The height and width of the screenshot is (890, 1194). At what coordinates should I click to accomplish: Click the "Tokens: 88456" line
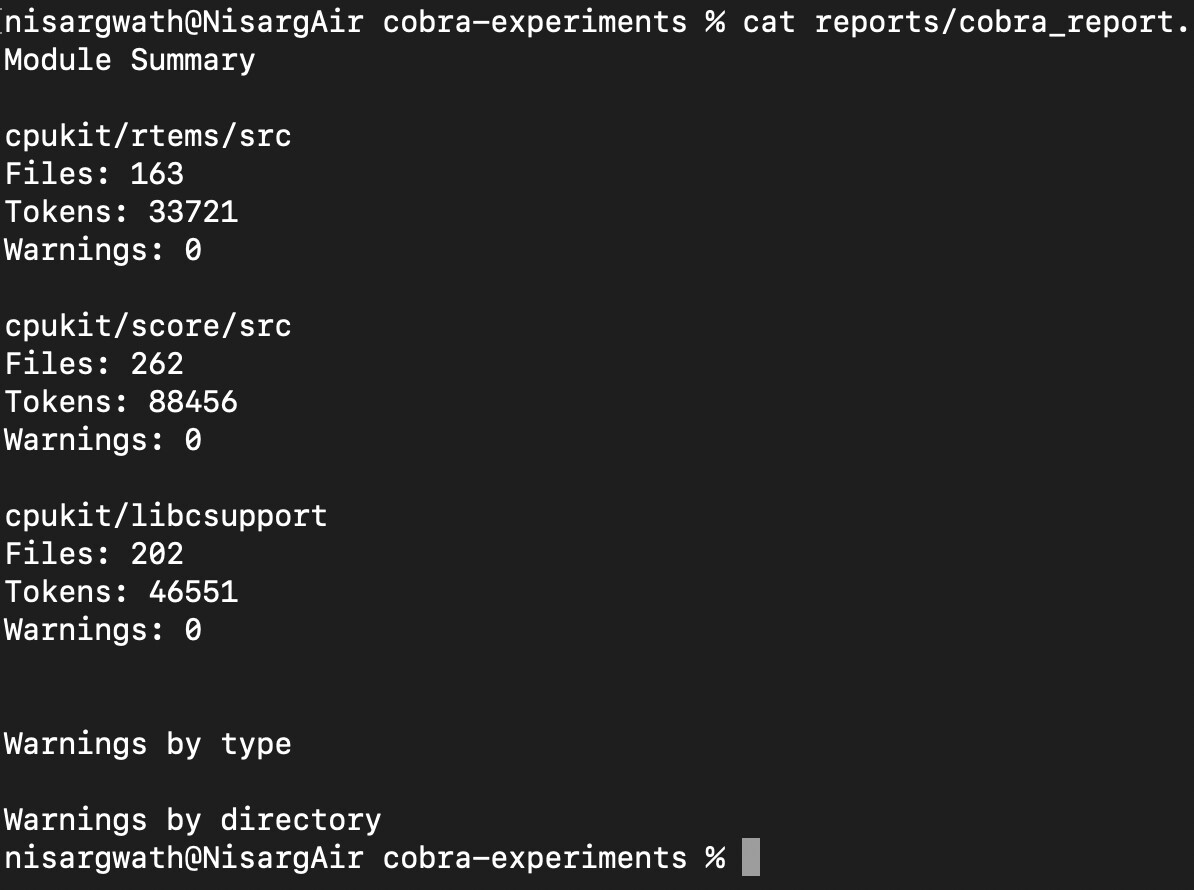click(121, 402)
